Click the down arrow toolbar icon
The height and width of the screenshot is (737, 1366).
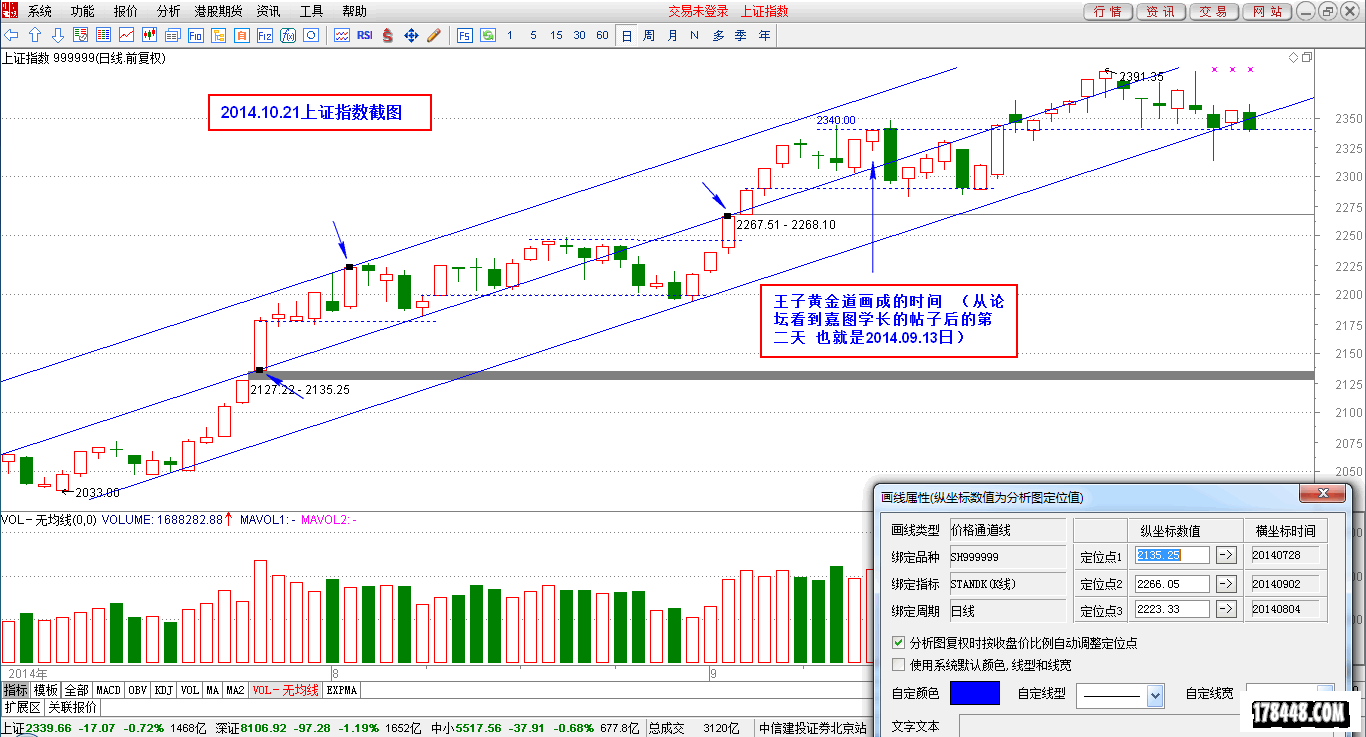pos(58,35)
